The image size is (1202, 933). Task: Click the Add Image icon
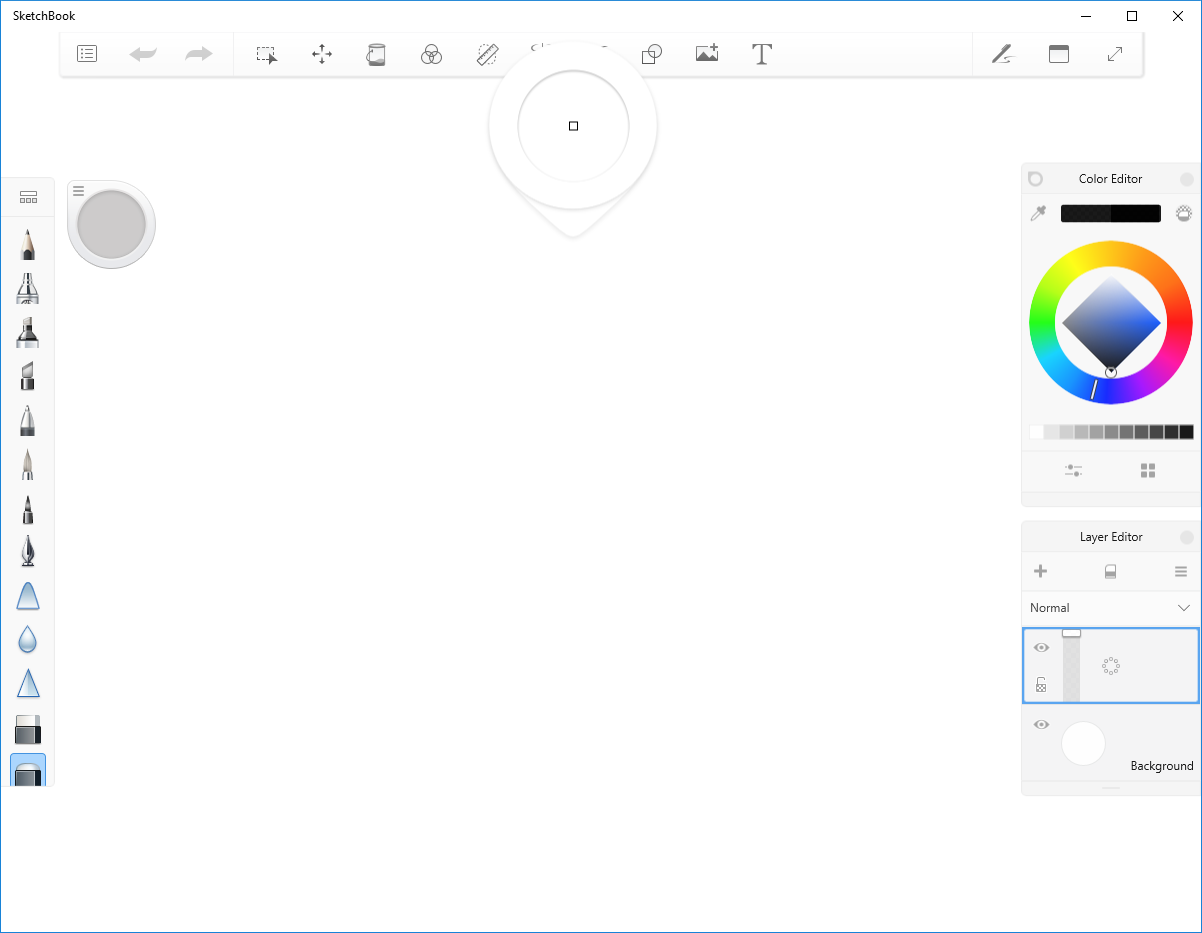pos(707,54)
